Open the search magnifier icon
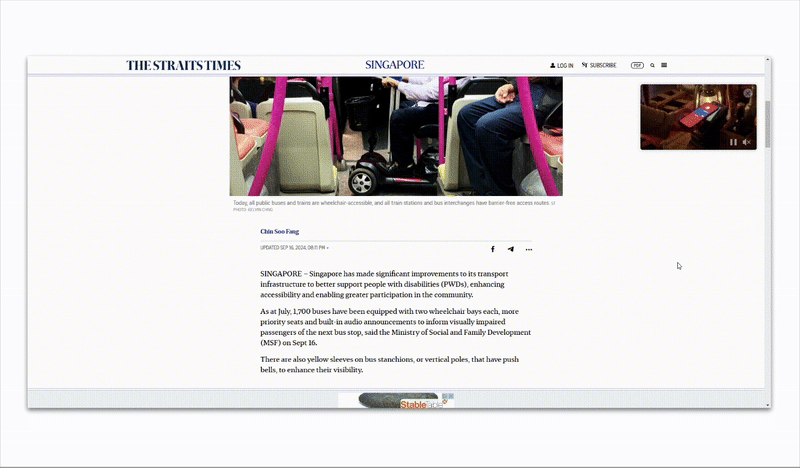 pos(652,65)
